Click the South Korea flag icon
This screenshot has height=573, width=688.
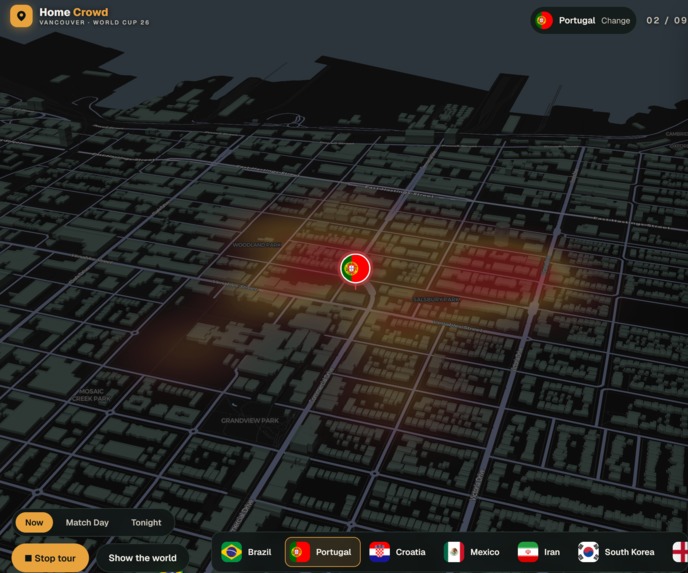click(588, 552)
